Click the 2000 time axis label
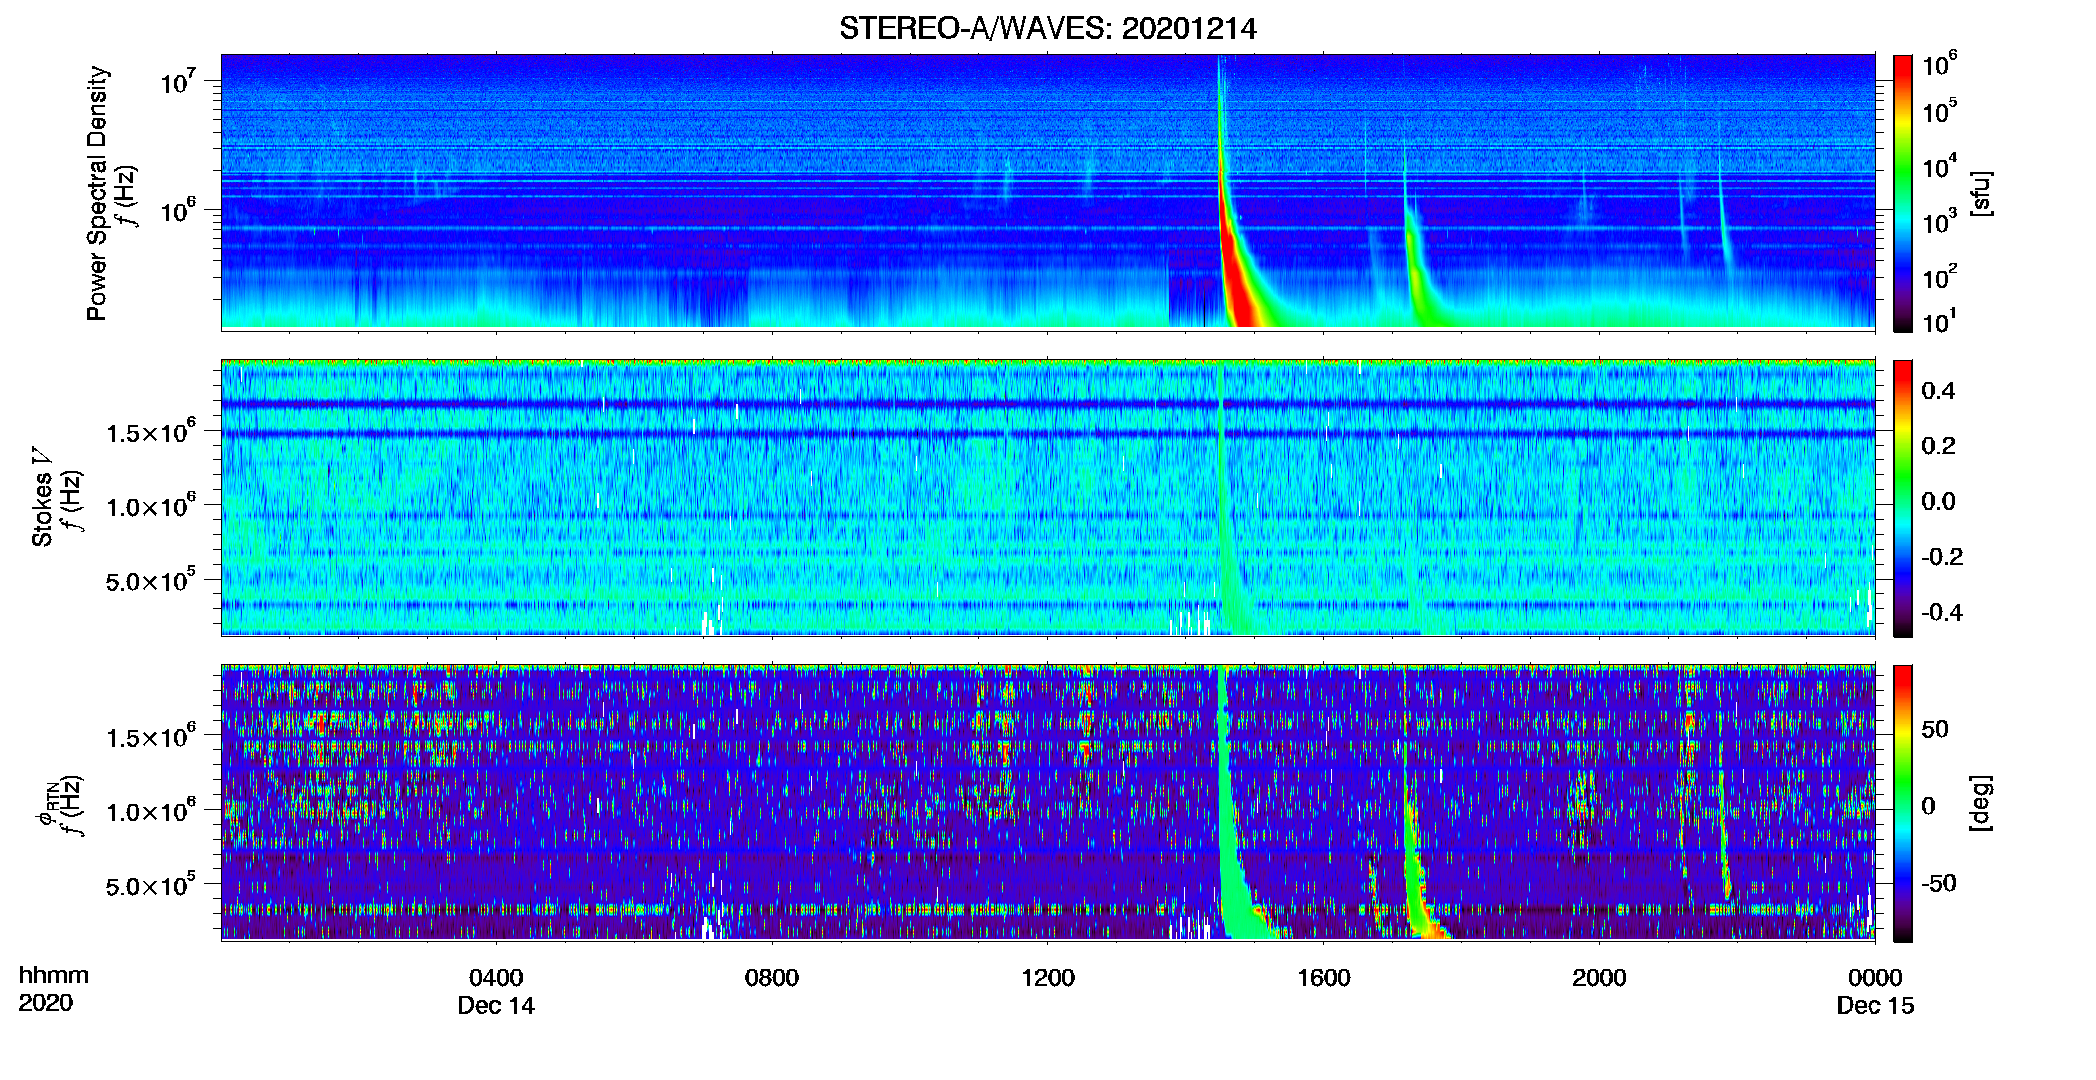Viewport: 2096px width, 1080px height. [x=1599, y=978]
